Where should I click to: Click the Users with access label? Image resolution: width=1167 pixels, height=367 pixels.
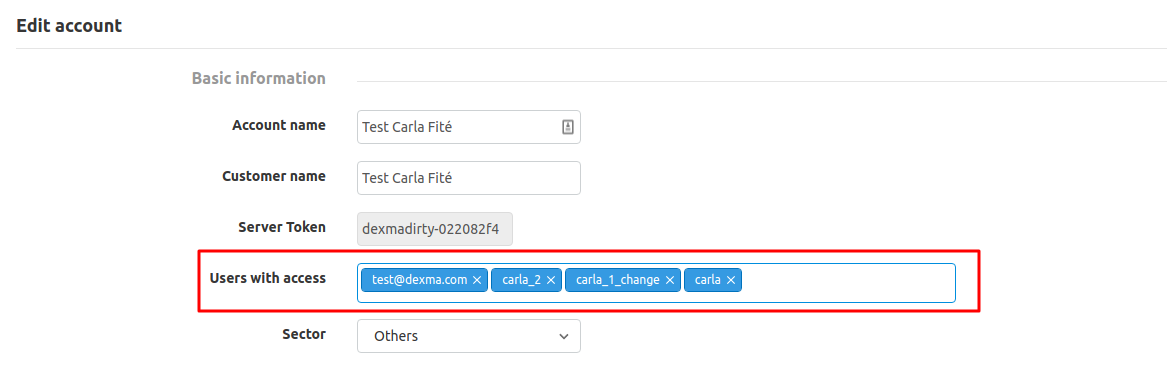(268, 278)
